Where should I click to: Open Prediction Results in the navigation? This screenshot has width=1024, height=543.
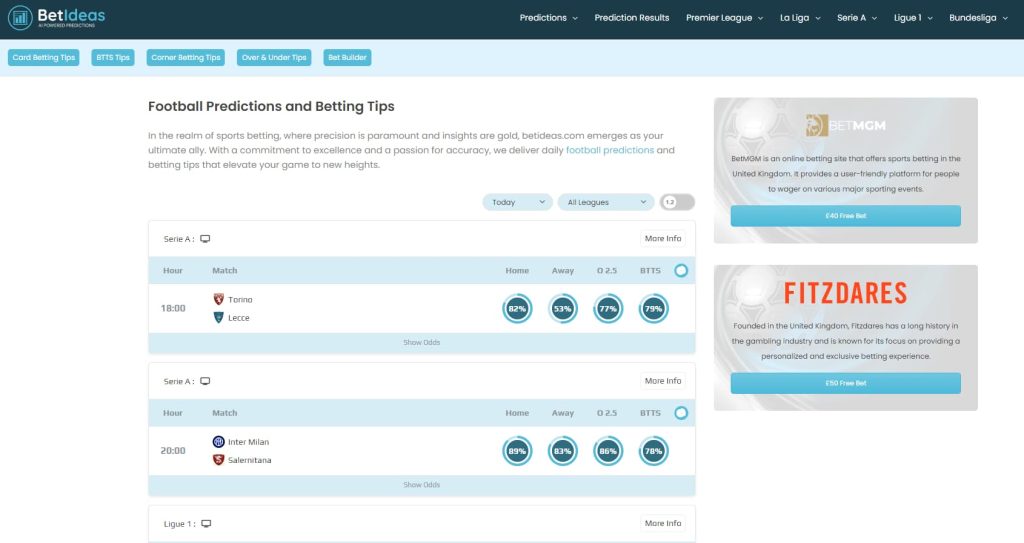[x=632, y=18]
